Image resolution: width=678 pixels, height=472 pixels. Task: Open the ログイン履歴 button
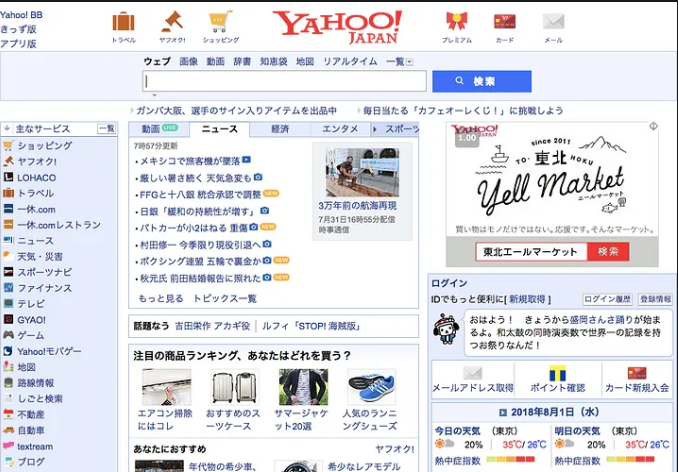(608, 299)
